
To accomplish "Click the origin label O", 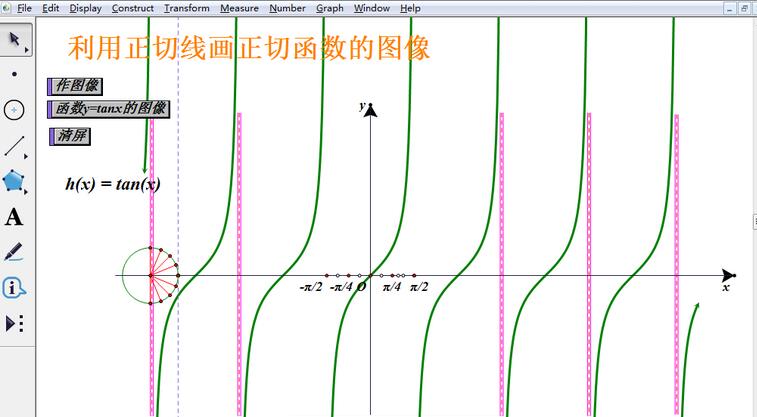I will click(361, 287).
